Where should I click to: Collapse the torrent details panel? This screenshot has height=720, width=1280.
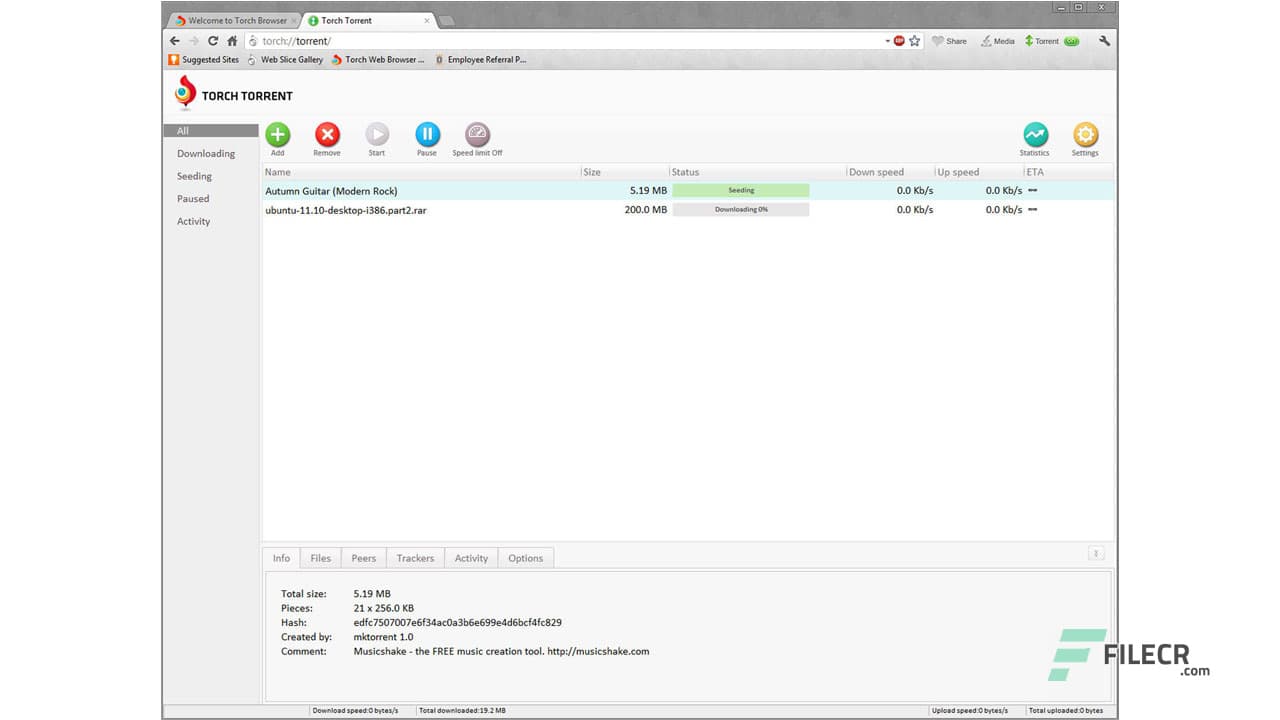point(1096,552)
